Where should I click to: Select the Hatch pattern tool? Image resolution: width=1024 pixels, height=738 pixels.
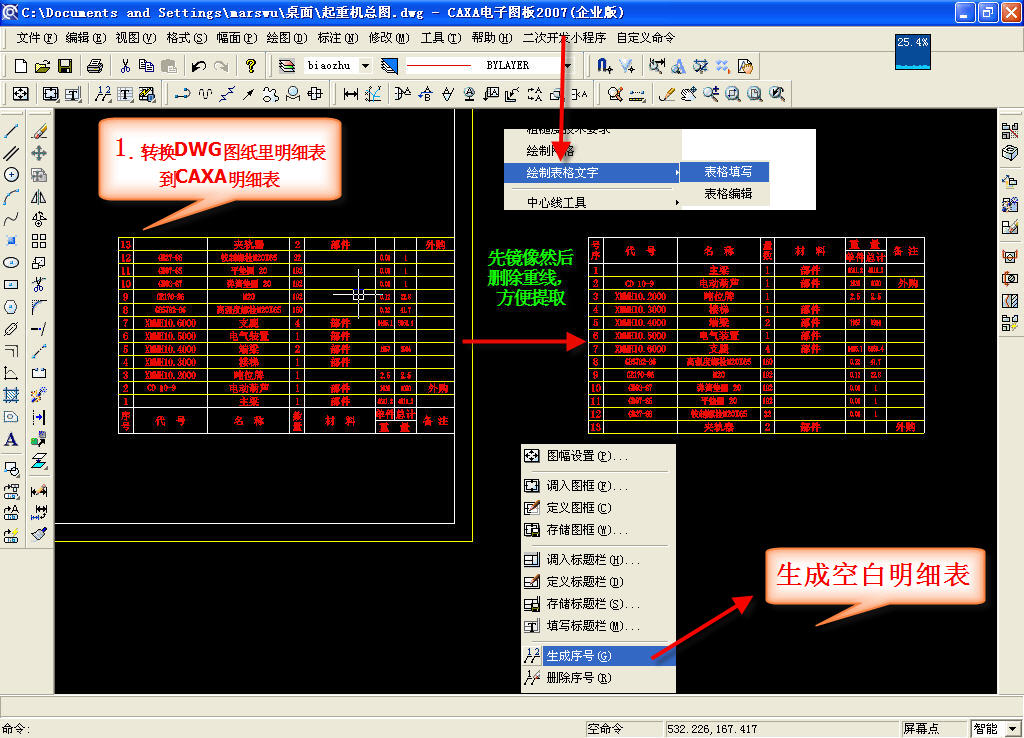(x=11, y=395)
